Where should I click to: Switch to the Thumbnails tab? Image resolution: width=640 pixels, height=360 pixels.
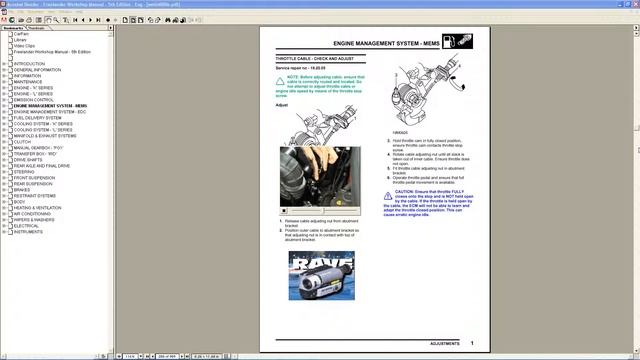(x=37, y=28)
